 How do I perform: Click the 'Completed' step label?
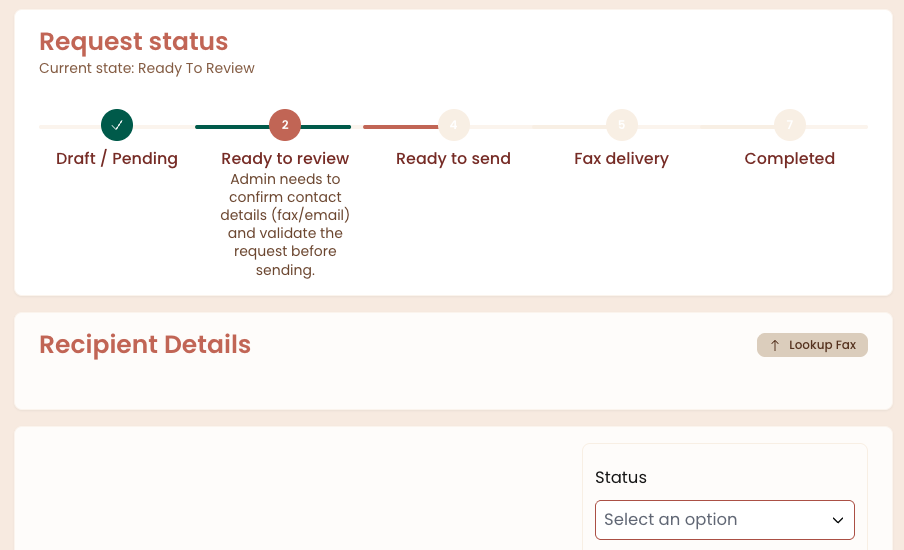click(x=789, y=159)
